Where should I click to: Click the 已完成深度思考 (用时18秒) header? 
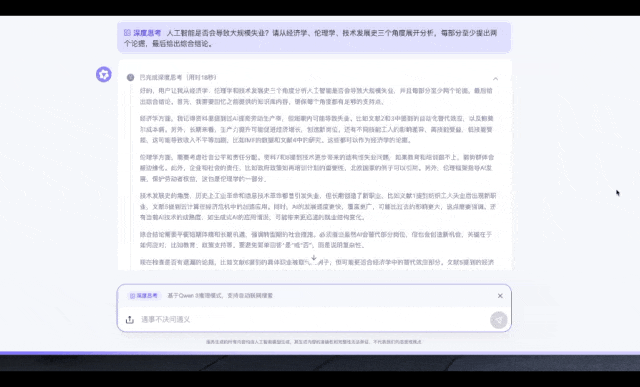pyautogui.click(x=178, y=77)
